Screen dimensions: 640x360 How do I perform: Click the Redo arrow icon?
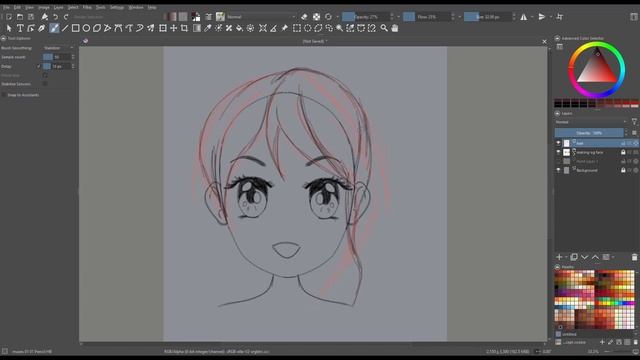(66, 17)
